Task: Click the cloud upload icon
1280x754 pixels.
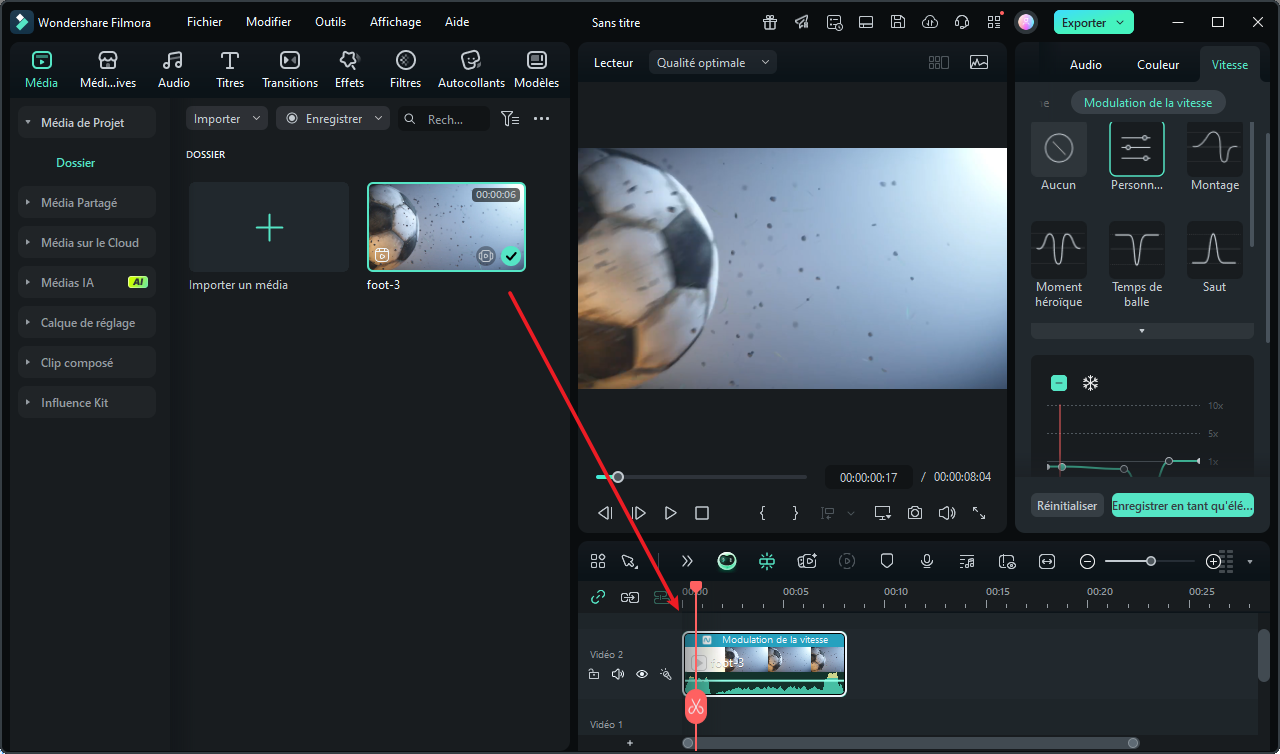Action: 930,22
